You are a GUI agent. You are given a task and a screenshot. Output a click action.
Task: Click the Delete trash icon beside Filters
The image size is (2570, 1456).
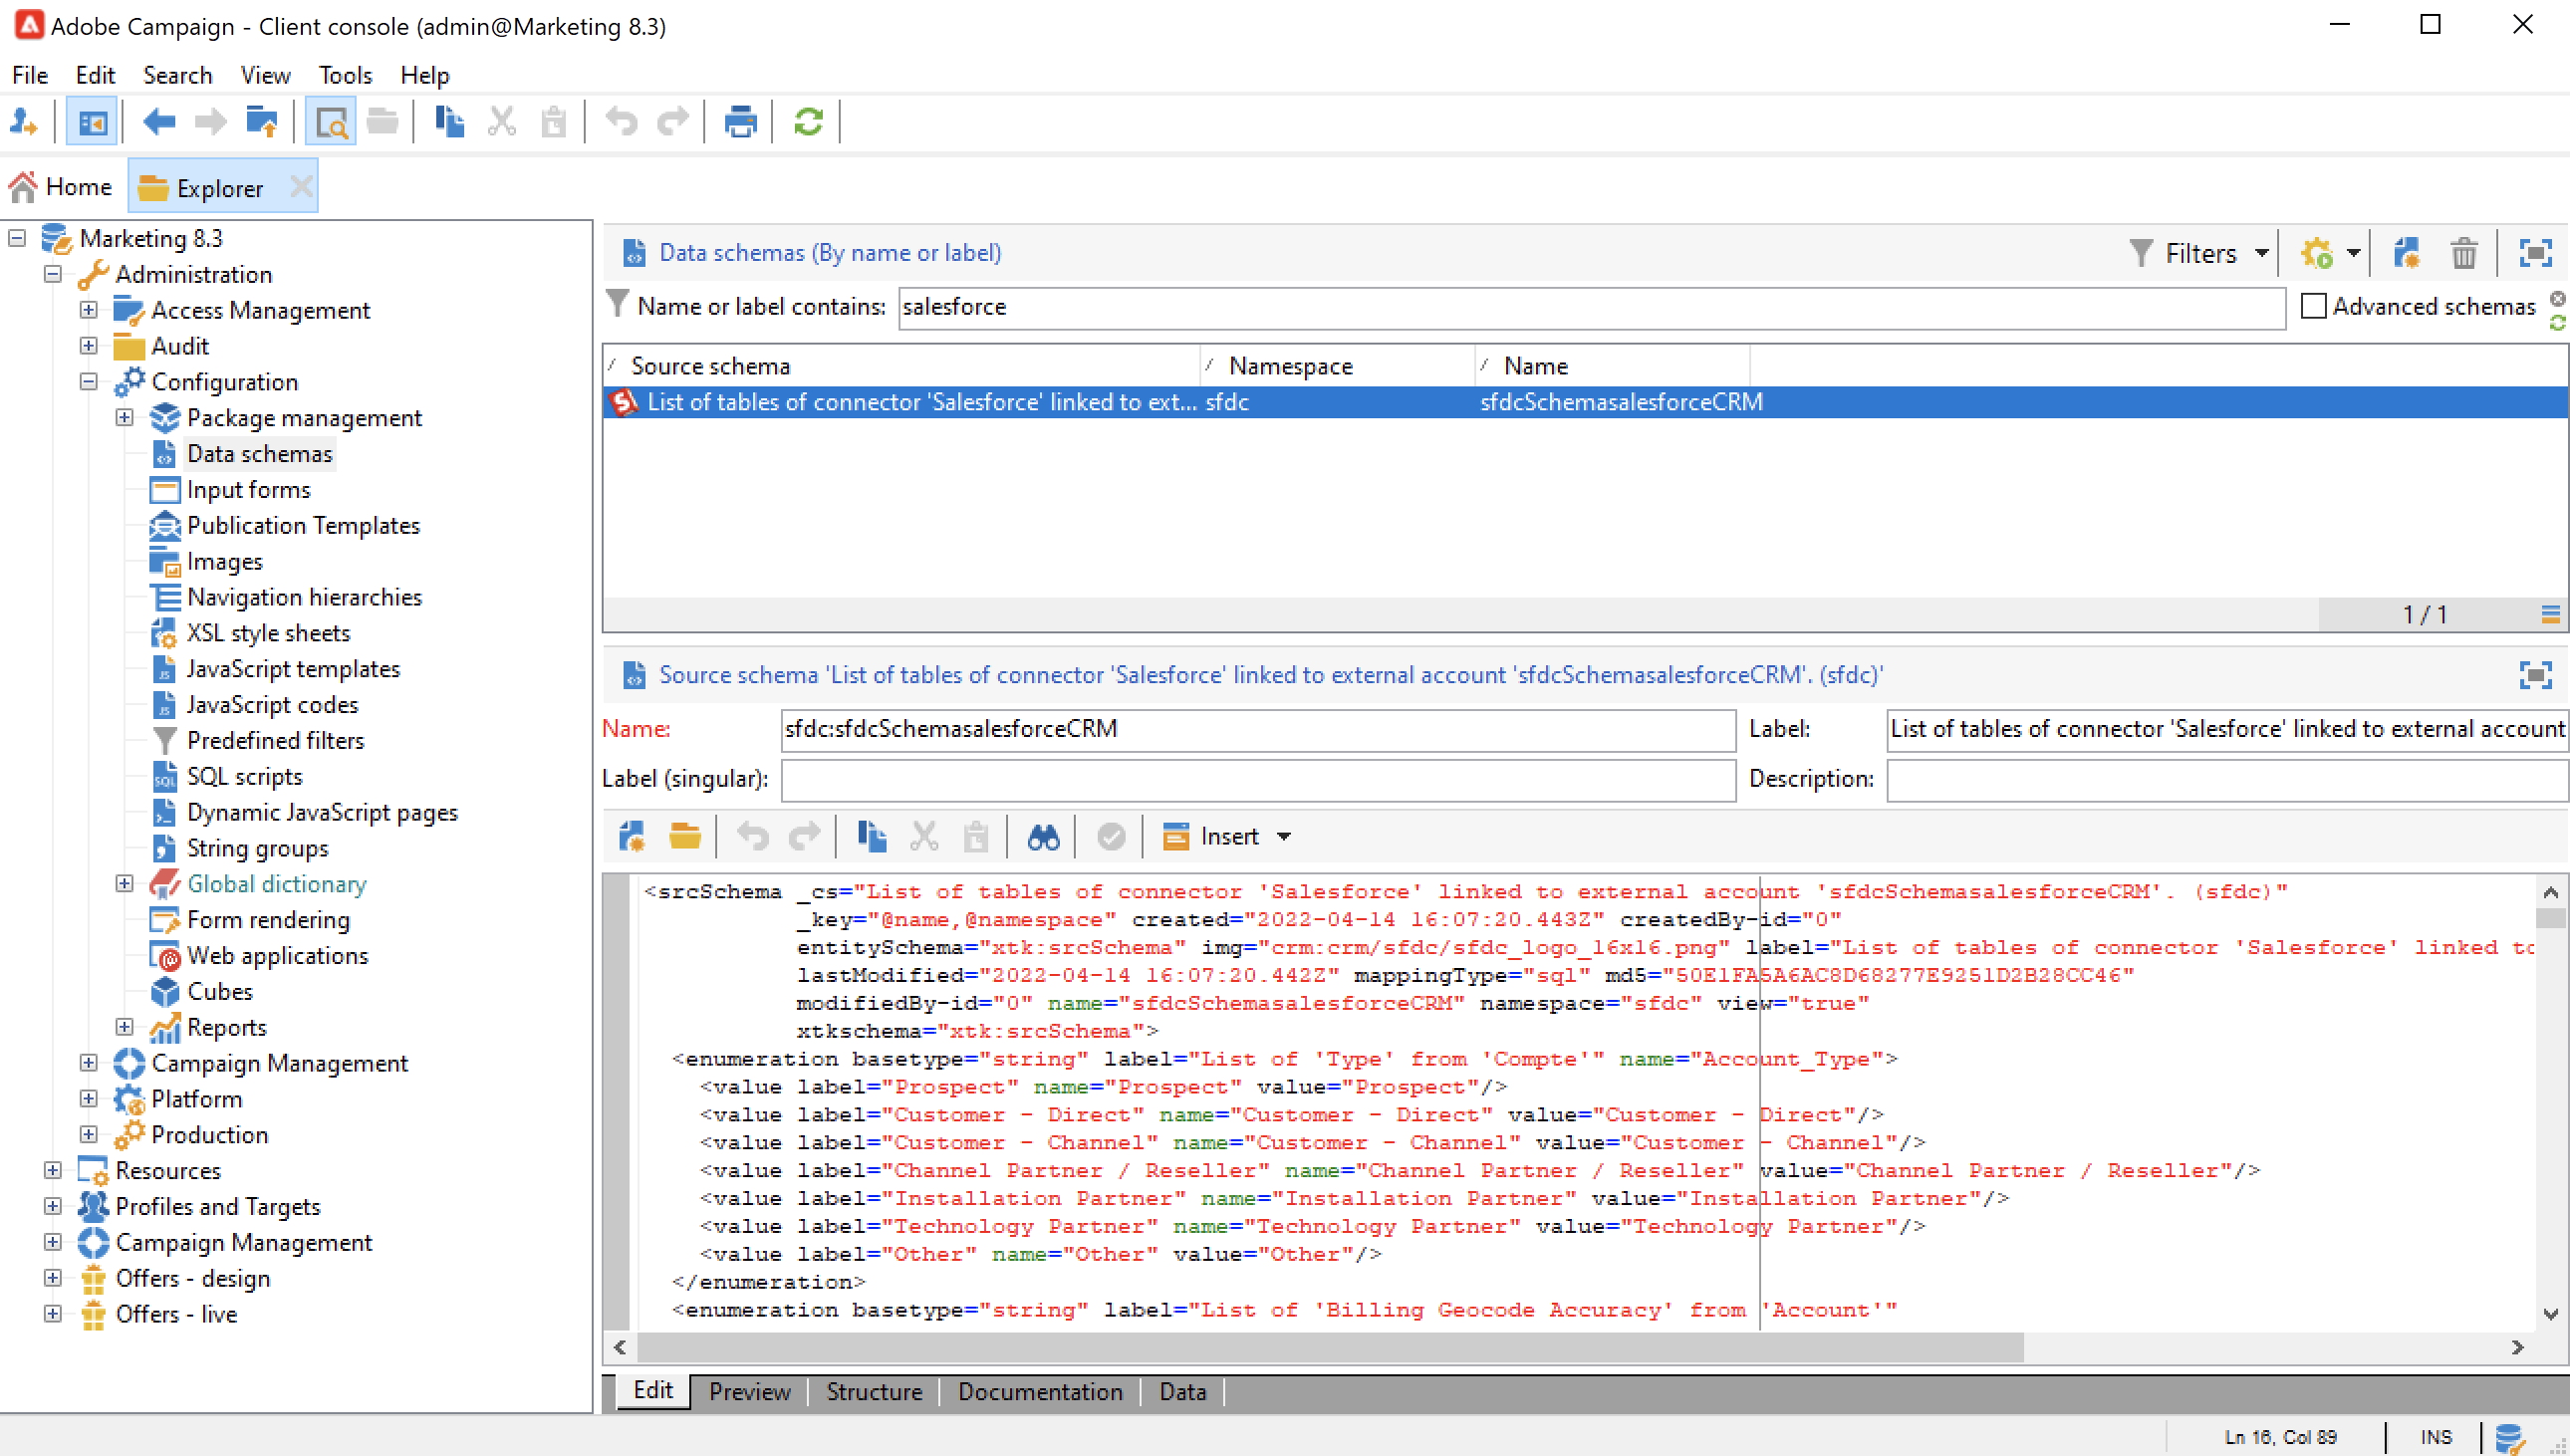(x=2463, y=253)
